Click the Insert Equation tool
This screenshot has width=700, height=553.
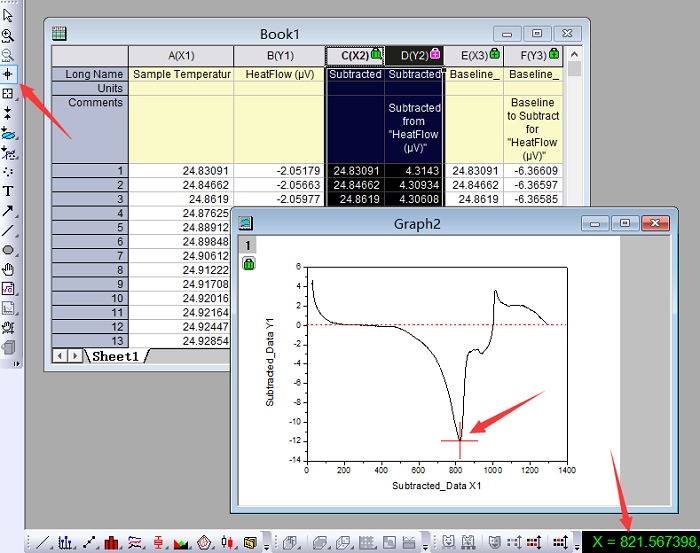coord(8,289)
